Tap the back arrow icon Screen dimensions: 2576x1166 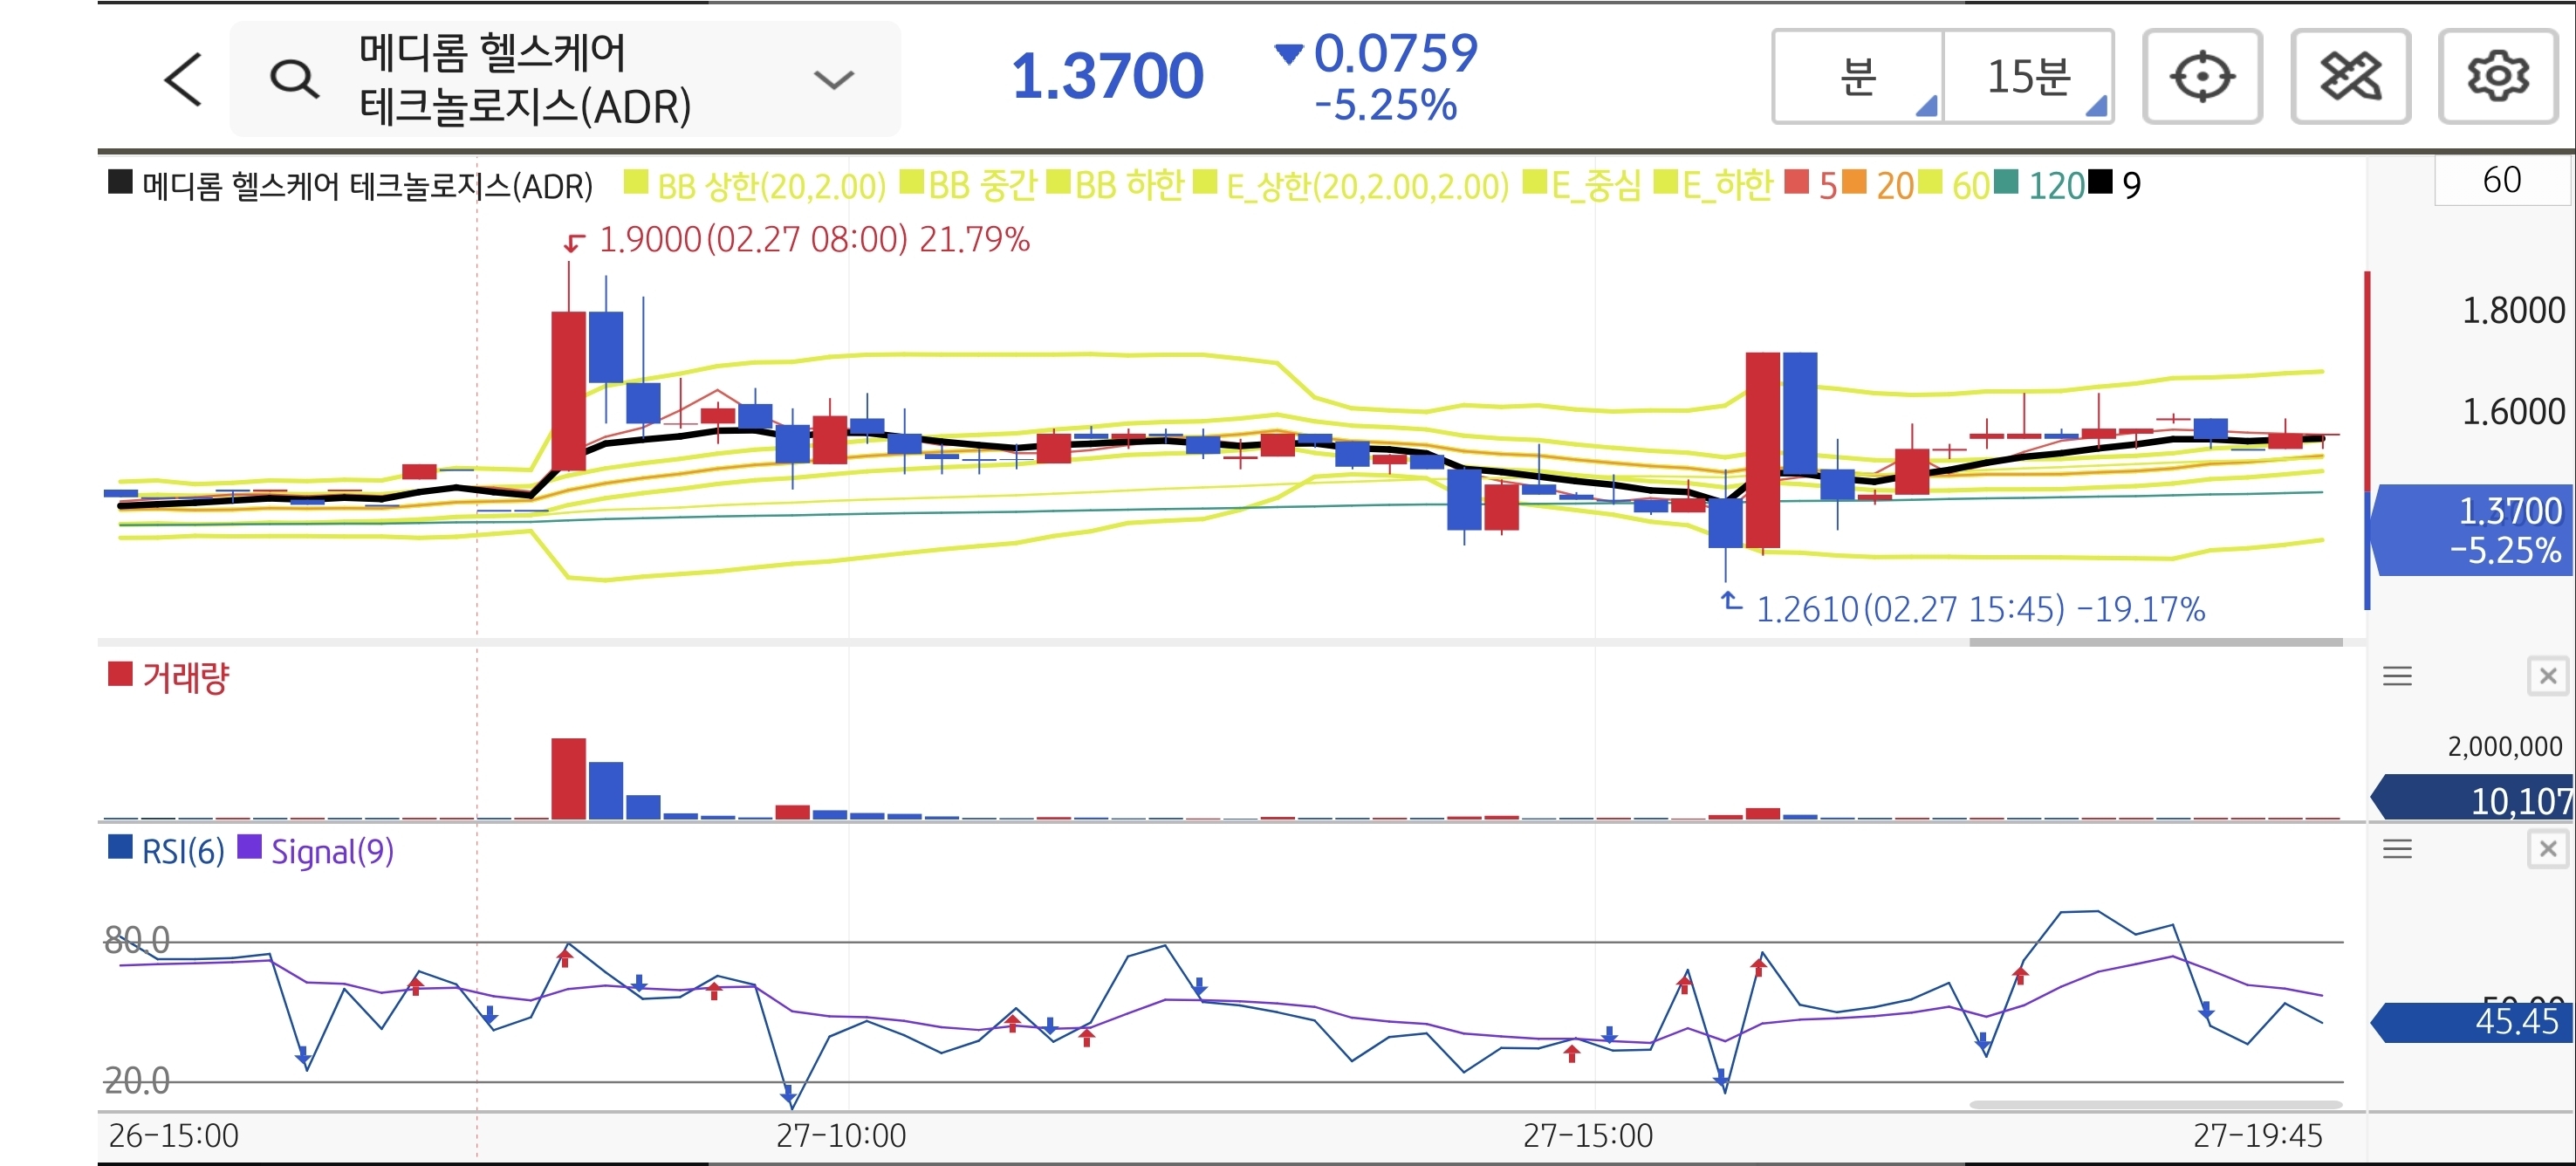[x=184, y=79]
